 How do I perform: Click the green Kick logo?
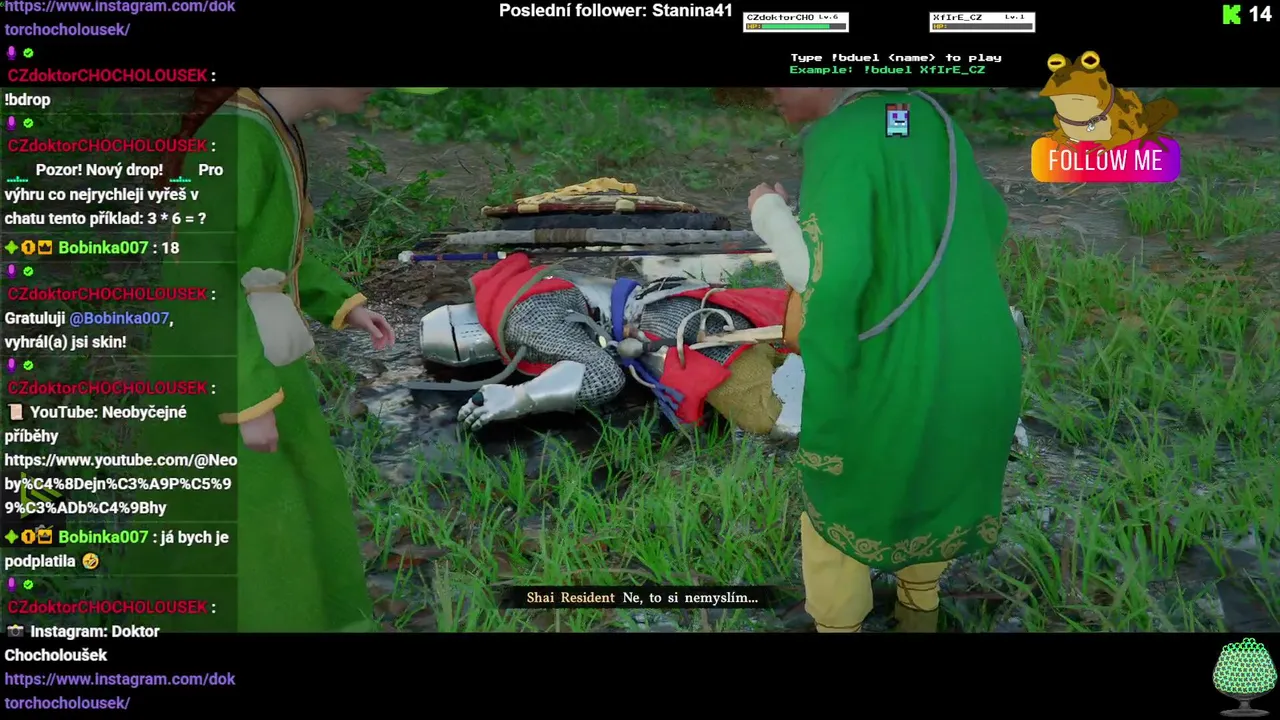point(1232,14)
